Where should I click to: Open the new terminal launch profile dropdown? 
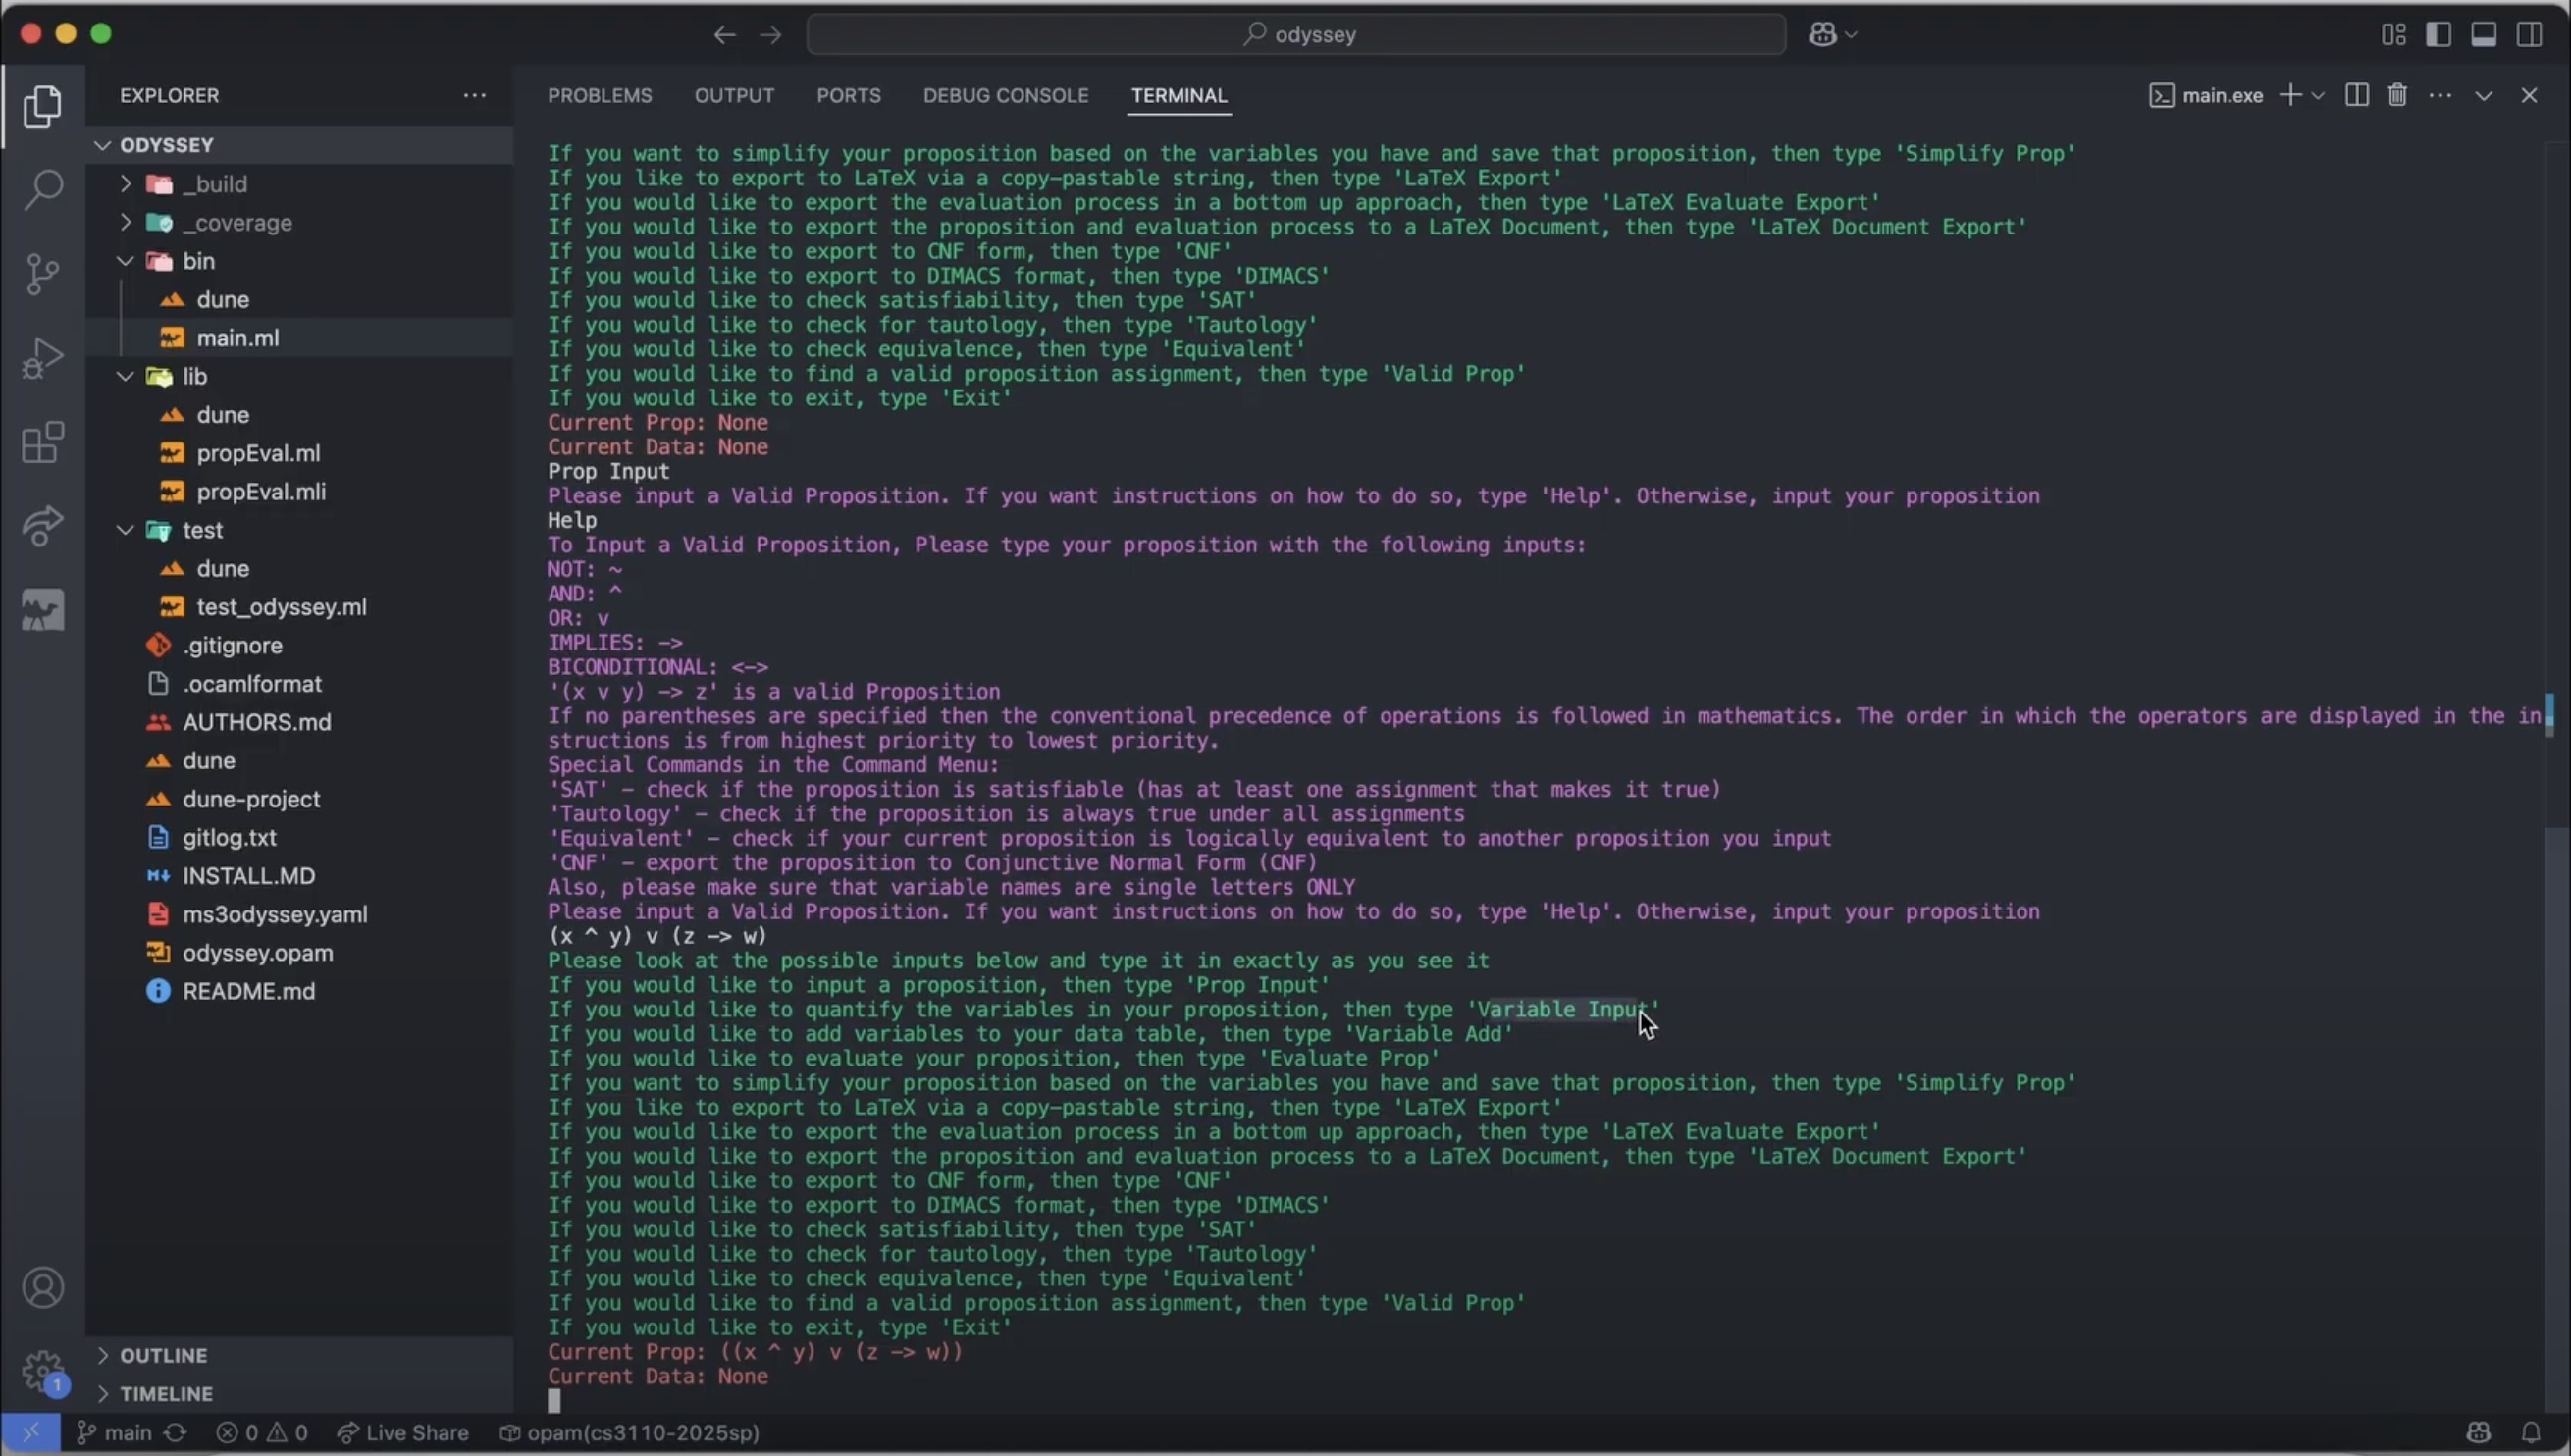(x=2318, y=95)
